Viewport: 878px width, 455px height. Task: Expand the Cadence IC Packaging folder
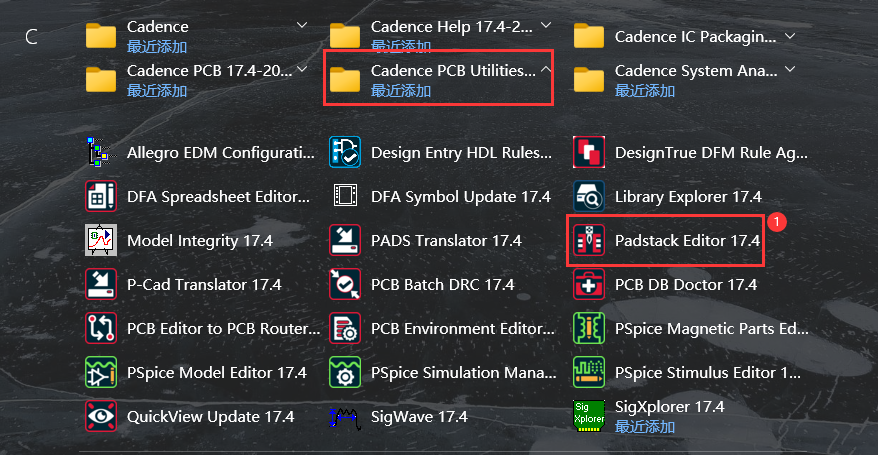tap(790, 36)
